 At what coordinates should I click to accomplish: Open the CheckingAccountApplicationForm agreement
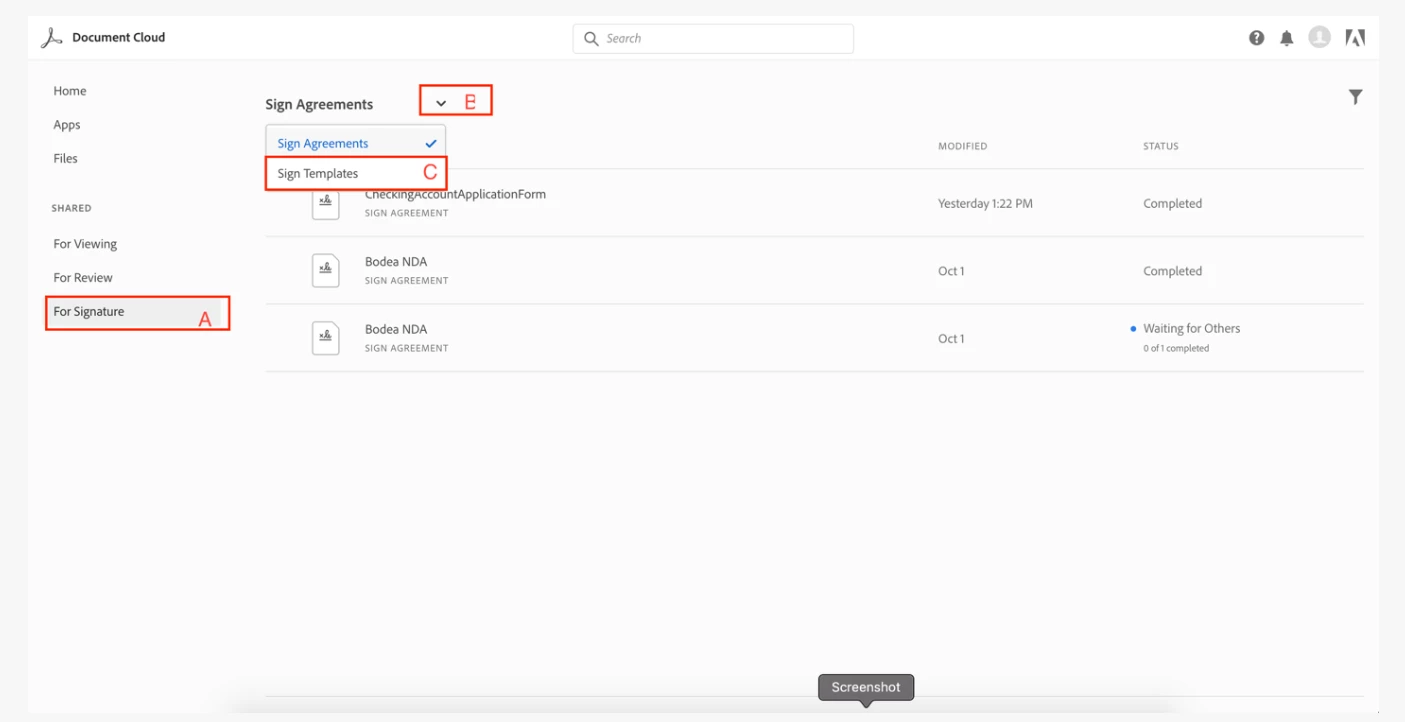(455, 194)
